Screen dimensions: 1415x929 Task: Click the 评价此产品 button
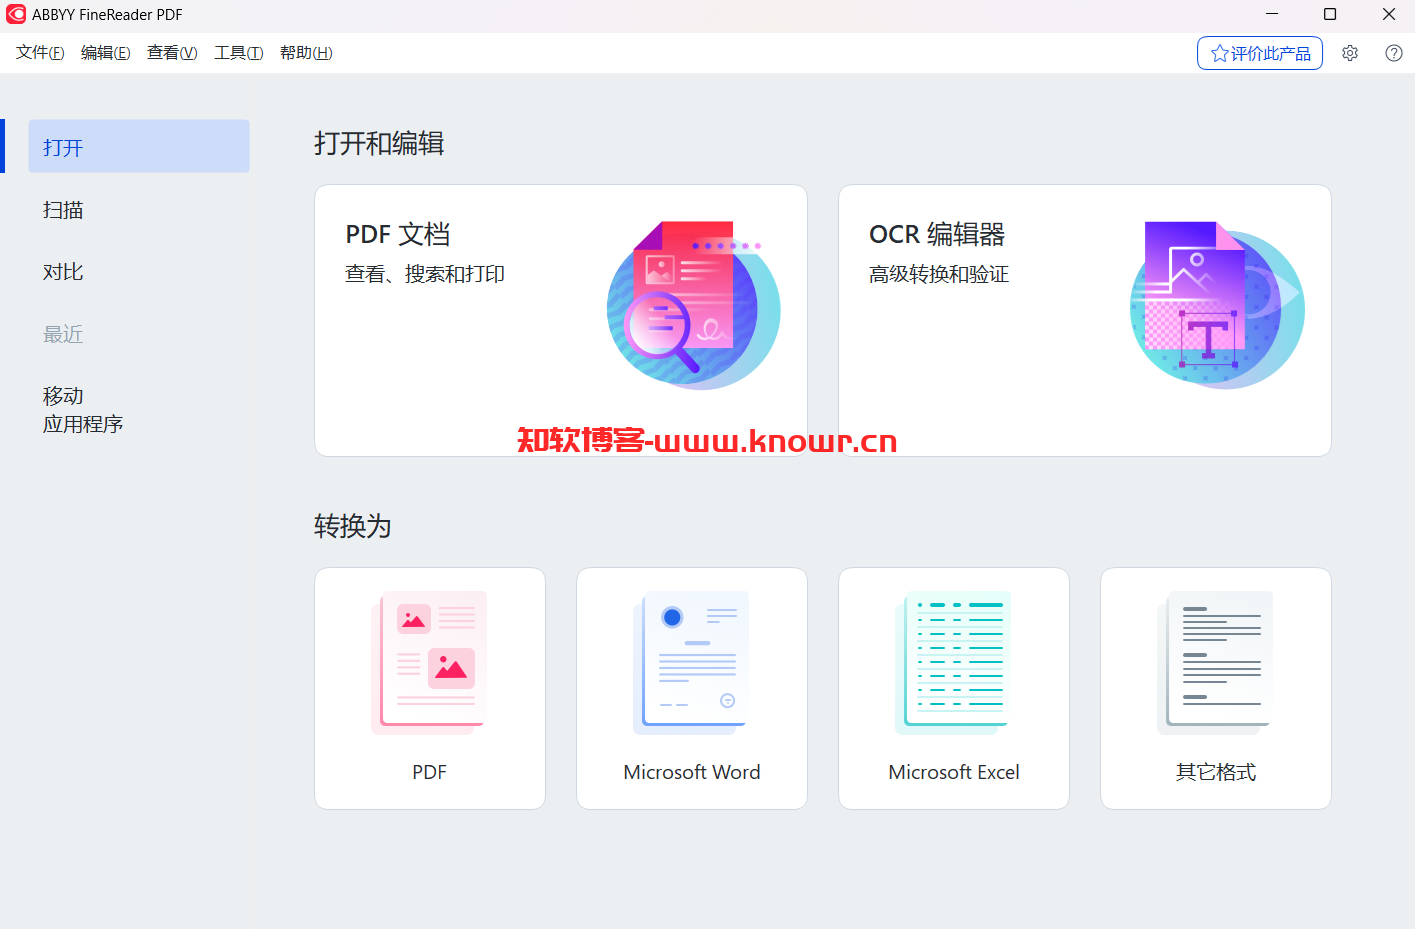1260,54
